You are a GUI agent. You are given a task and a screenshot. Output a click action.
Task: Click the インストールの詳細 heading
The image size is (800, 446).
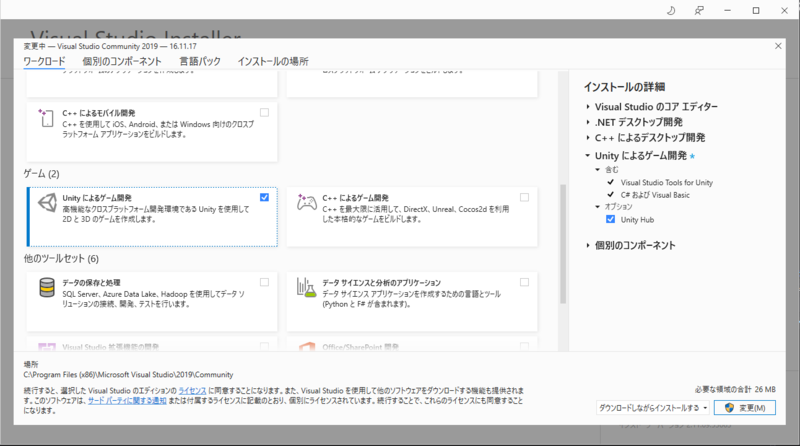[624, 87]
